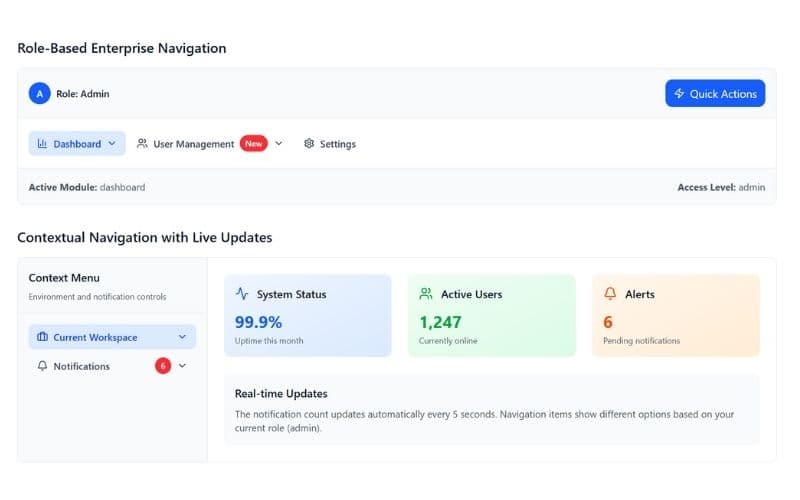Click the 1,247 active users count
This screenshot has height=500, width=800.
coord(440,322)
